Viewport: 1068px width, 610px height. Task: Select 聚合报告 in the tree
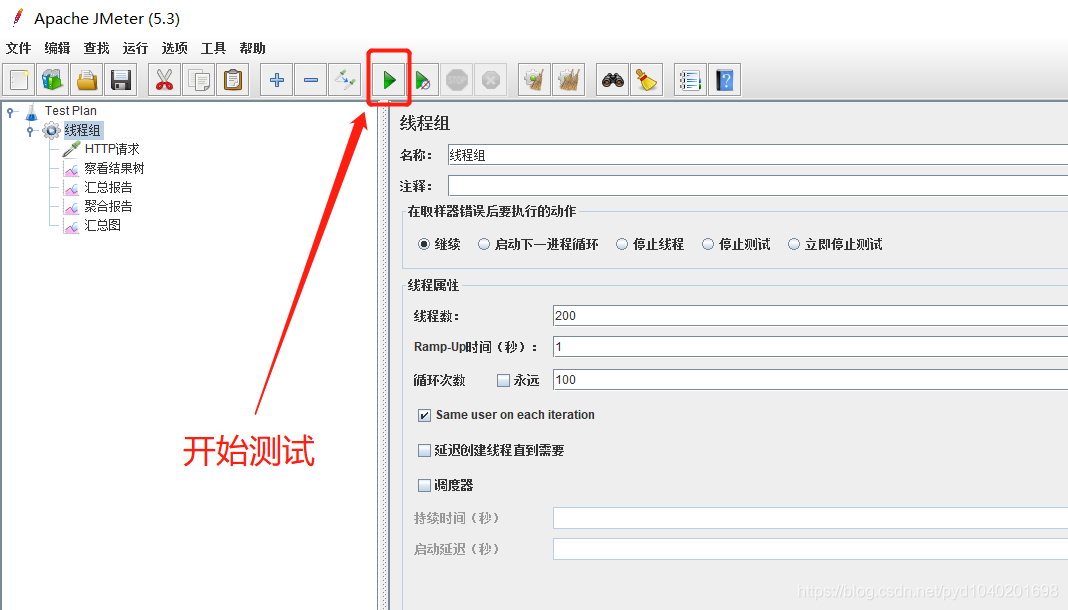tap(108, 206)
